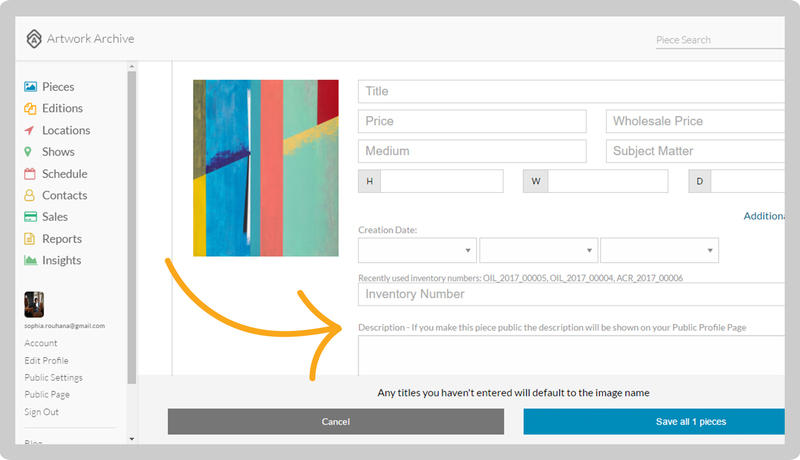The height and width of the screenshot is (460, 800).
Task: Click the Schedule calendar icon
Action: tap(30, 174)
